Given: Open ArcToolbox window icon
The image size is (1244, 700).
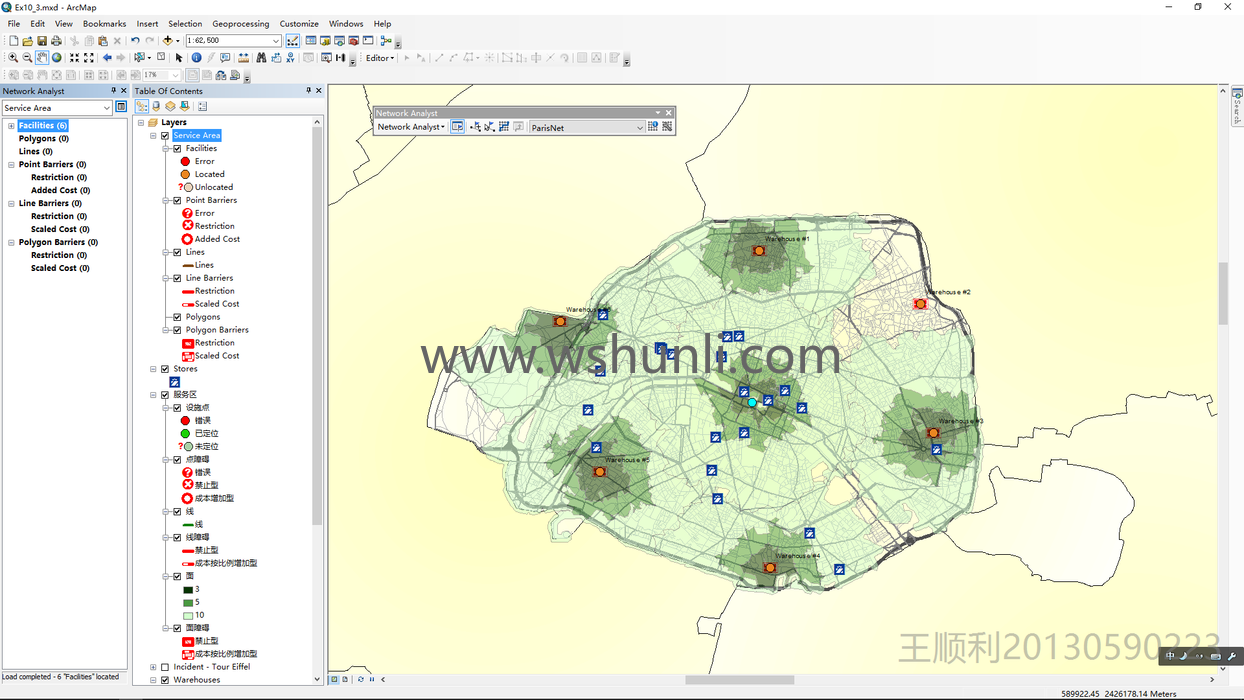Looking at the screenshot, I should coord(354,41).
